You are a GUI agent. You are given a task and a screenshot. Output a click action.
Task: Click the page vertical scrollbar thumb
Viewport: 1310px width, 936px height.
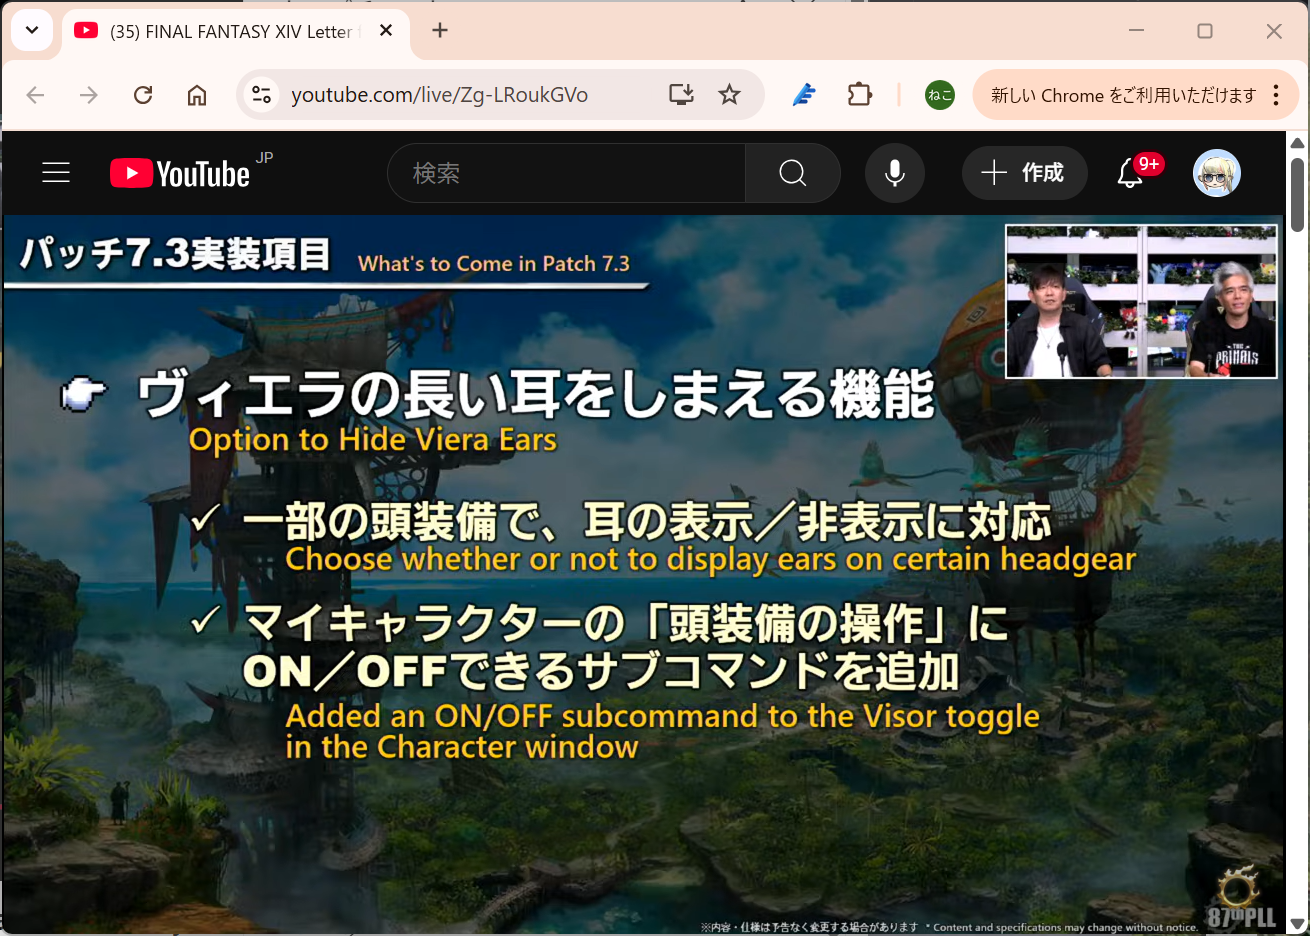coord(1297,195)
